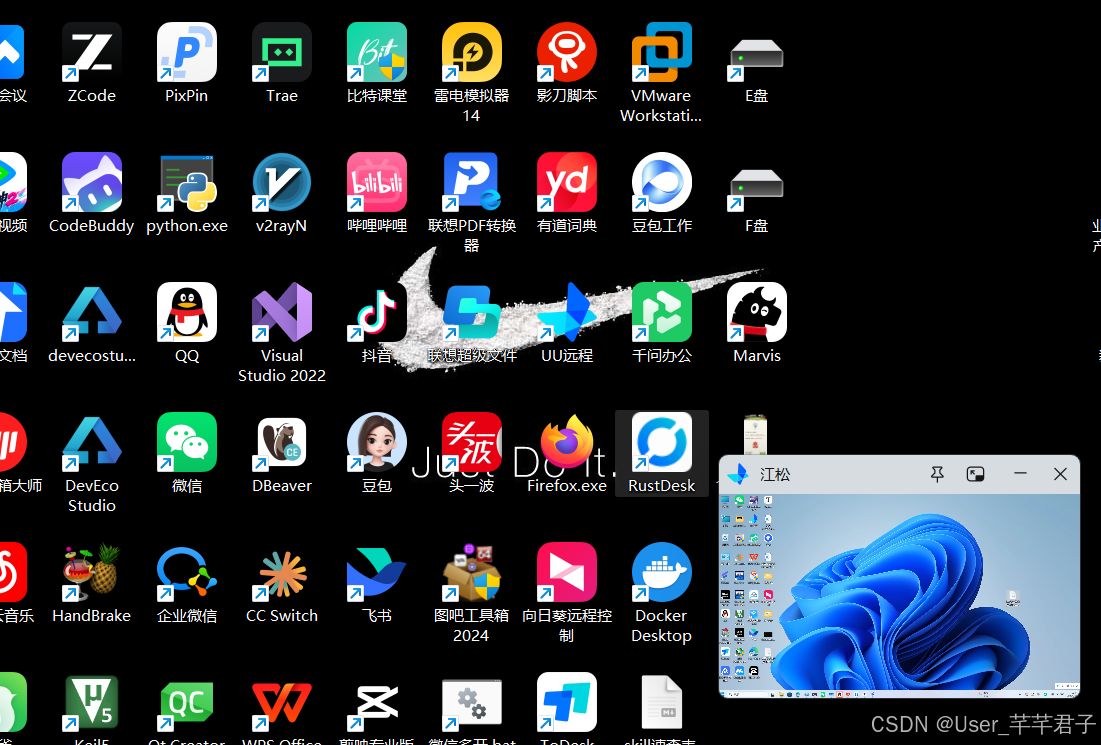This screenshot has height=745, width=1101.
Task: Click the 豆包 avatar icon
Action: (376, 442)
